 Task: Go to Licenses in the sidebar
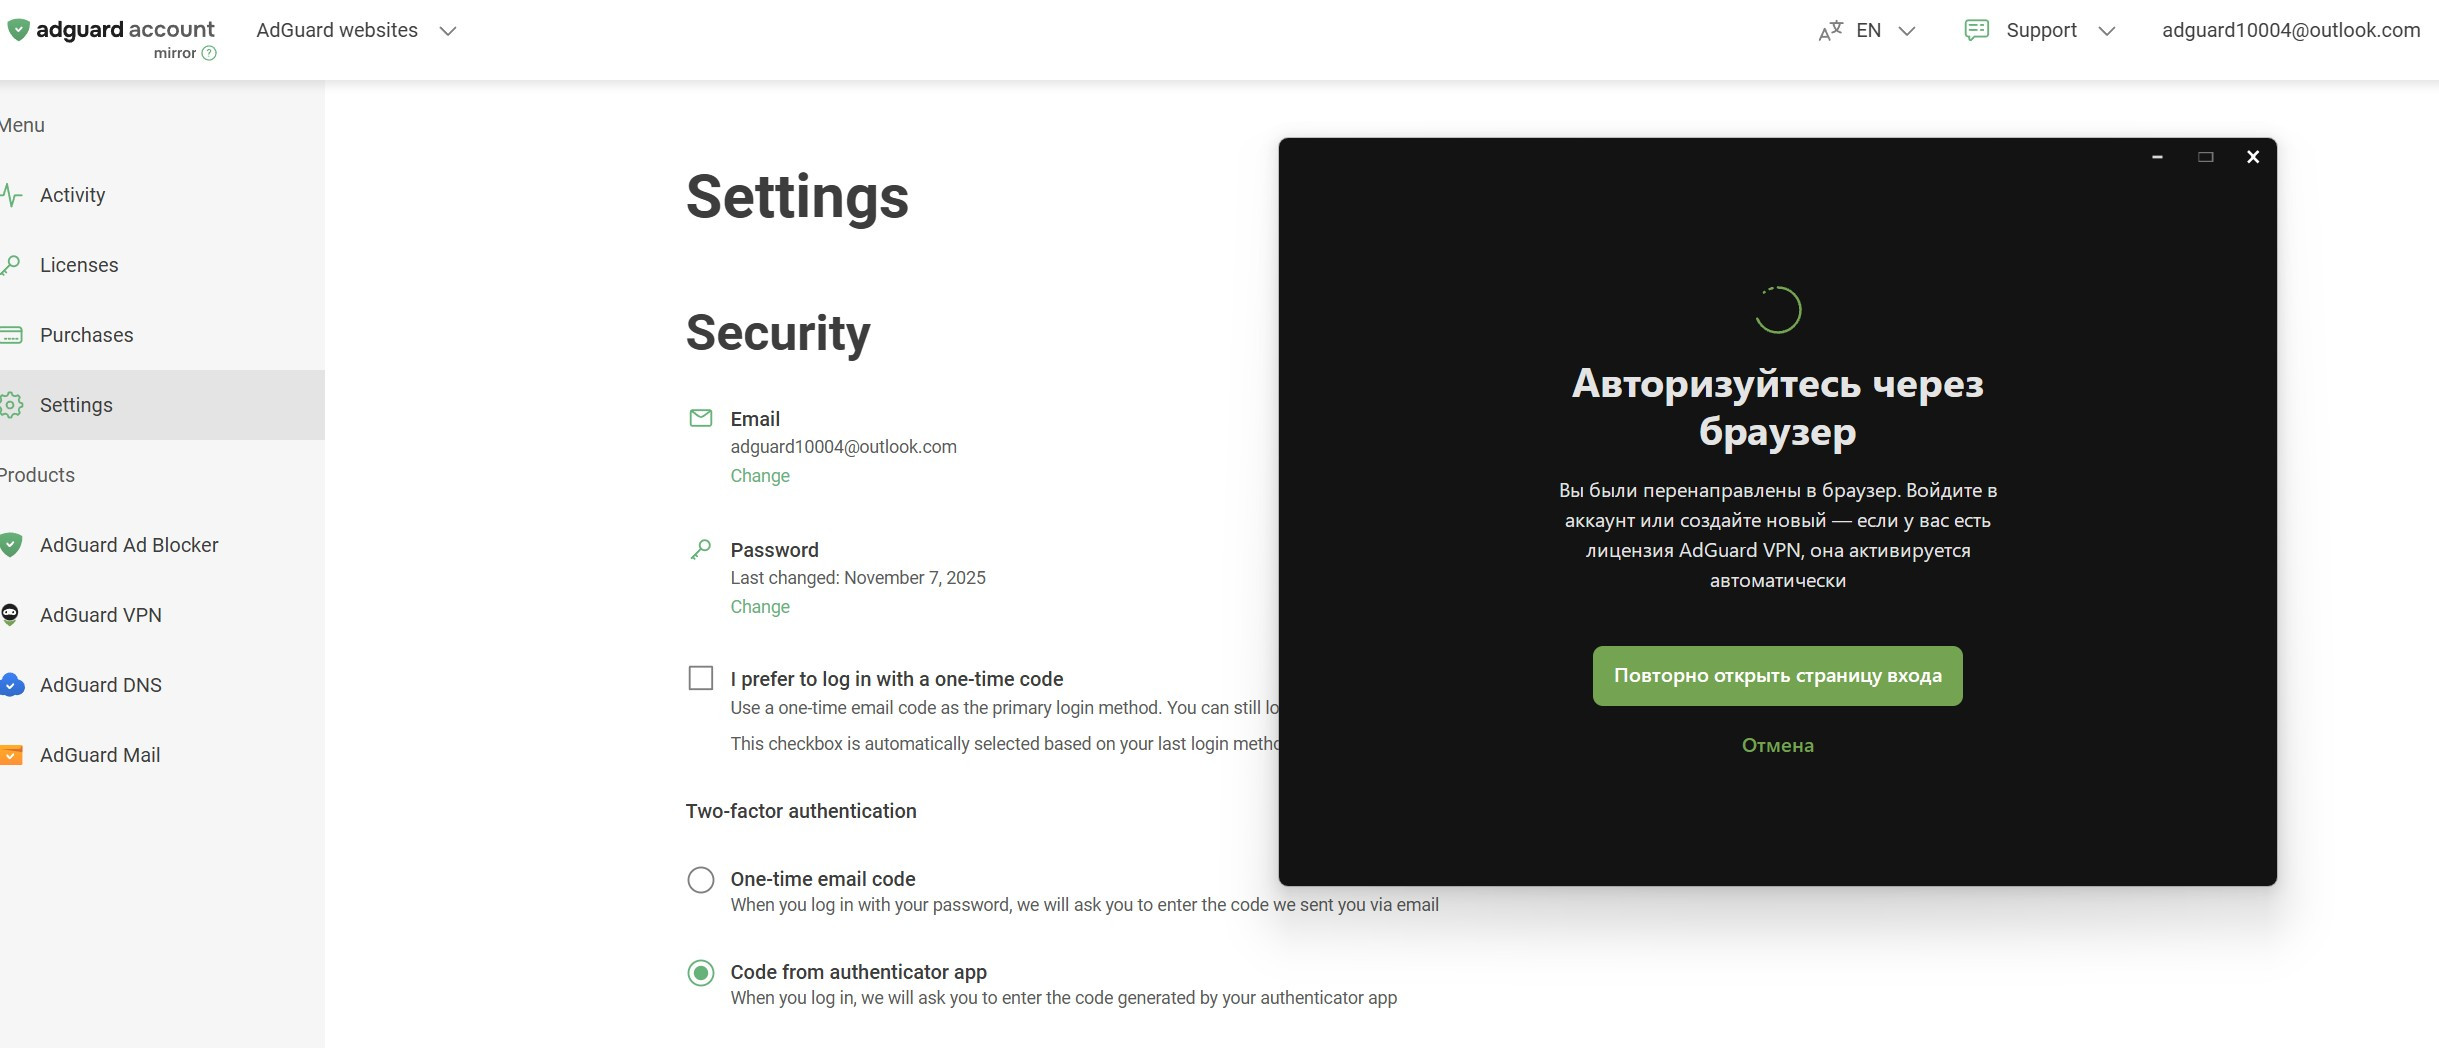162,265
